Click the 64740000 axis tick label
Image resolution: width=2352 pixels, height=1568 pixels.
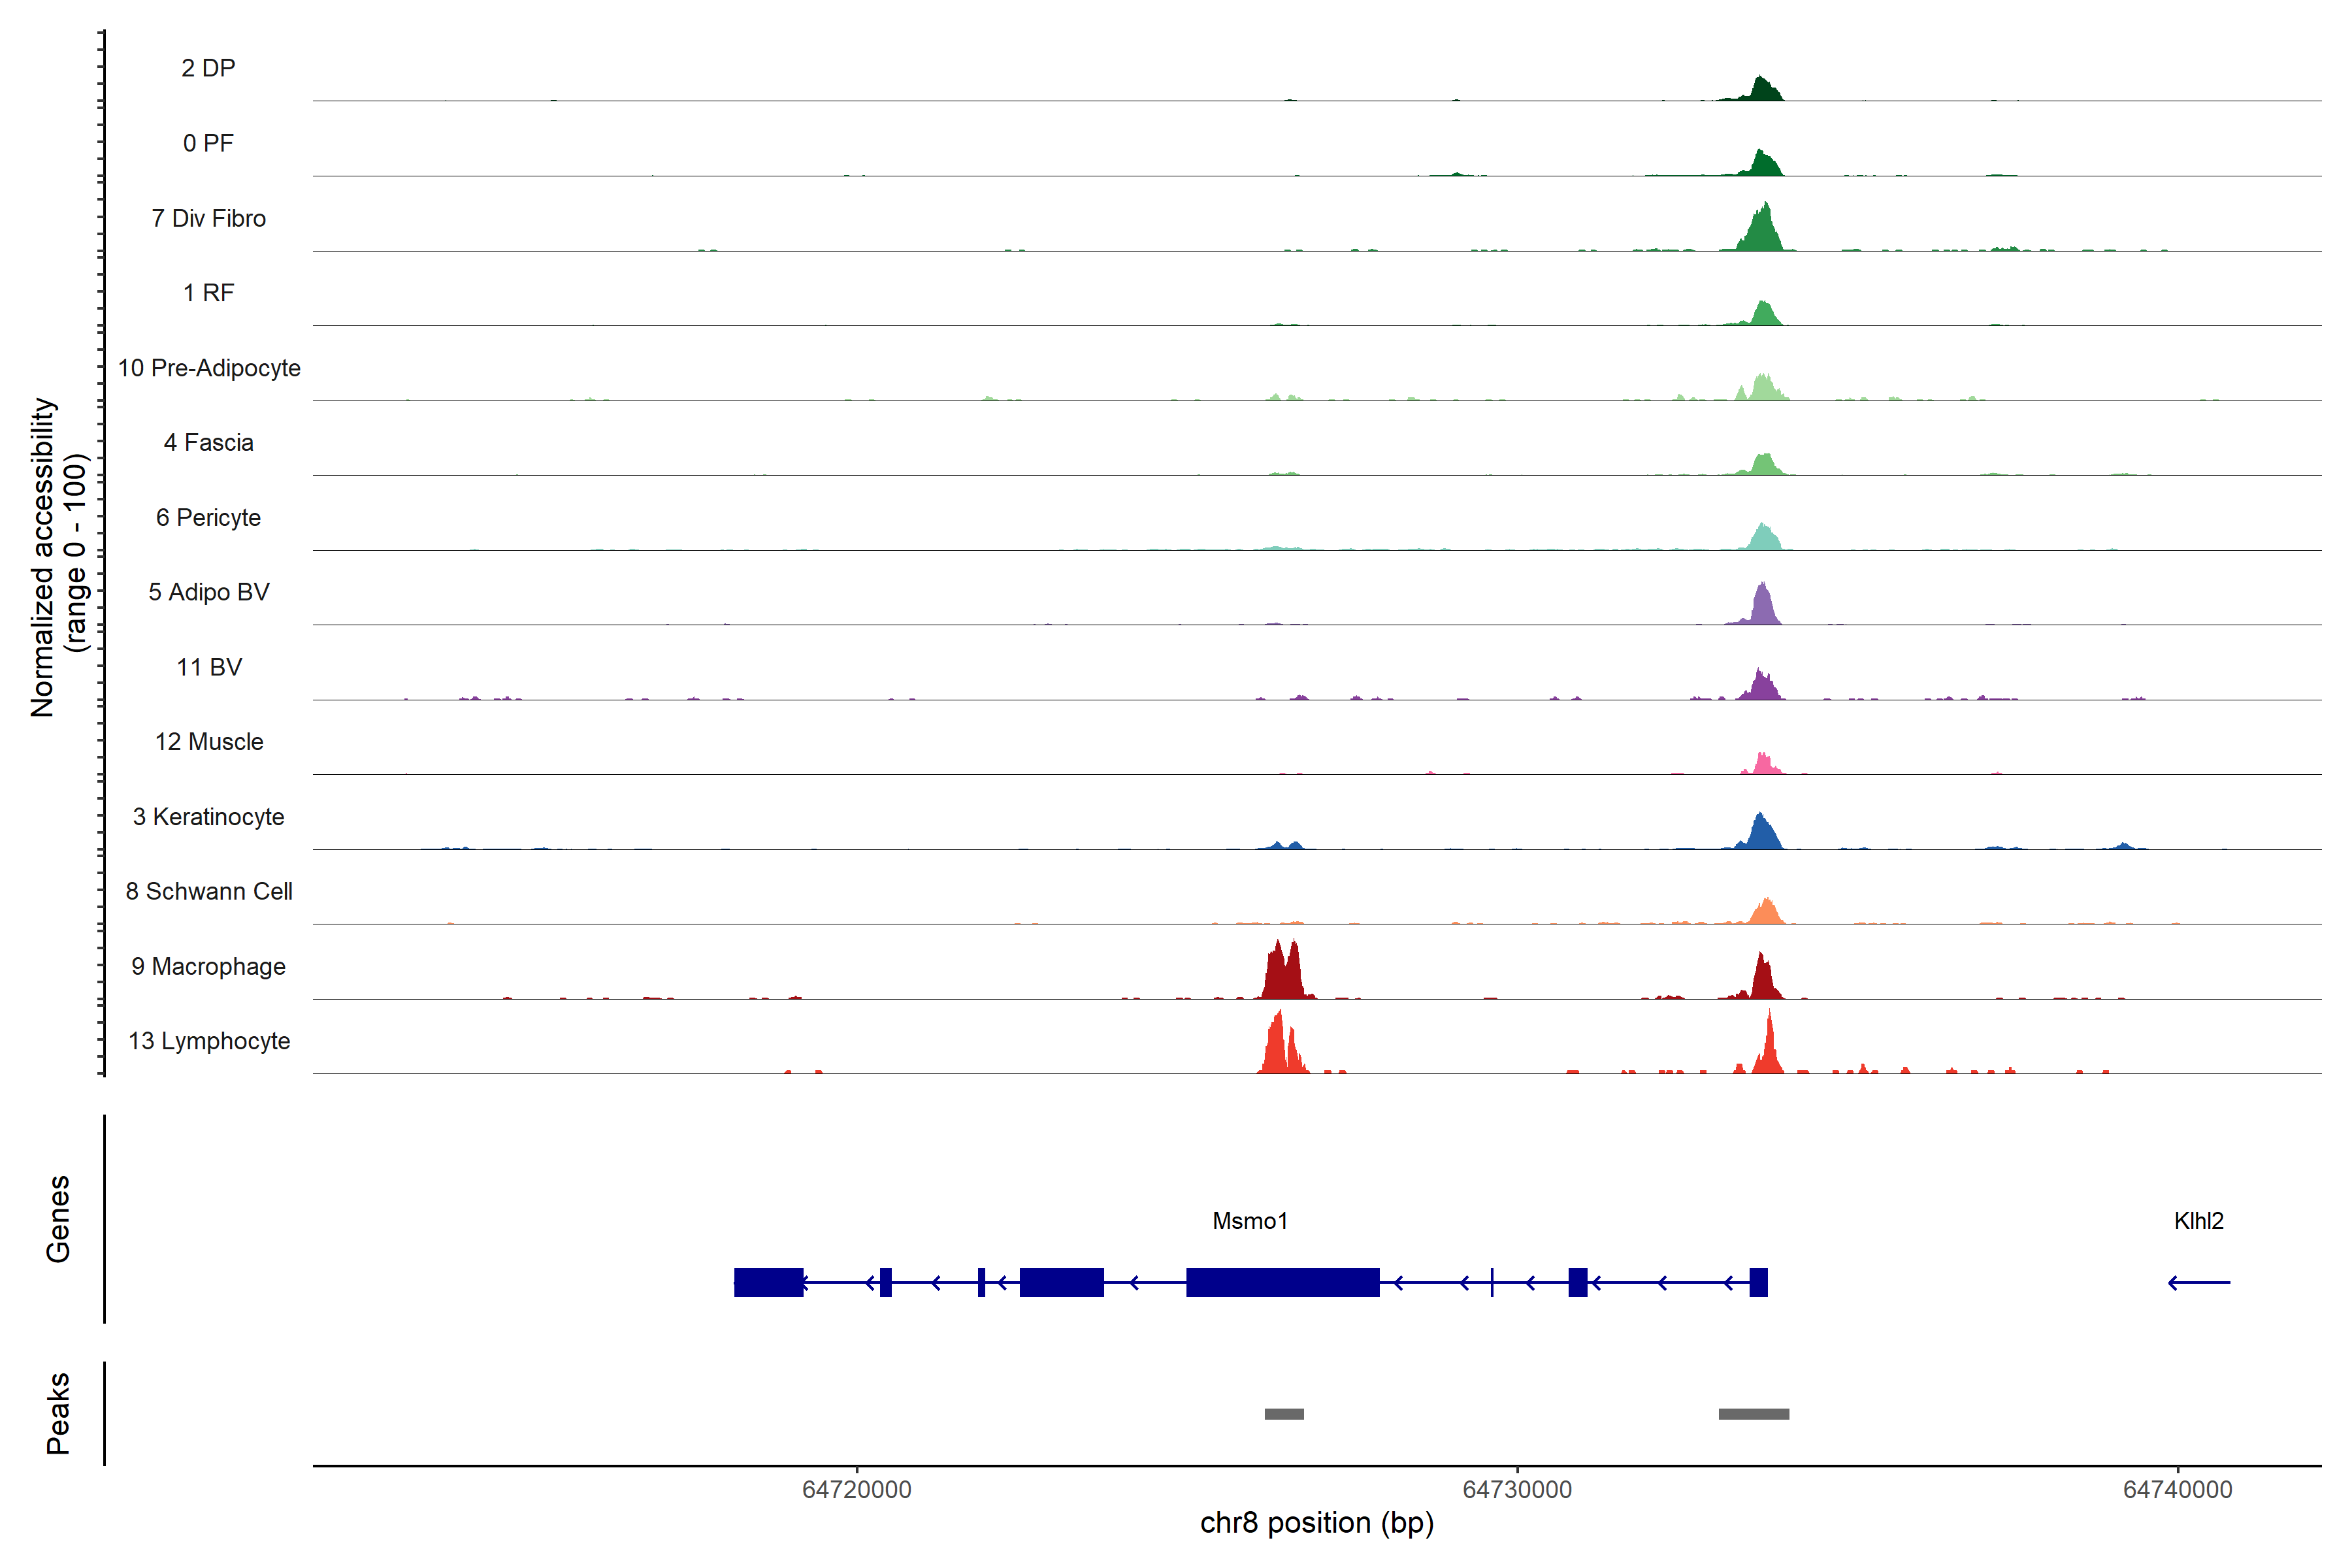click(2177, 1489)
